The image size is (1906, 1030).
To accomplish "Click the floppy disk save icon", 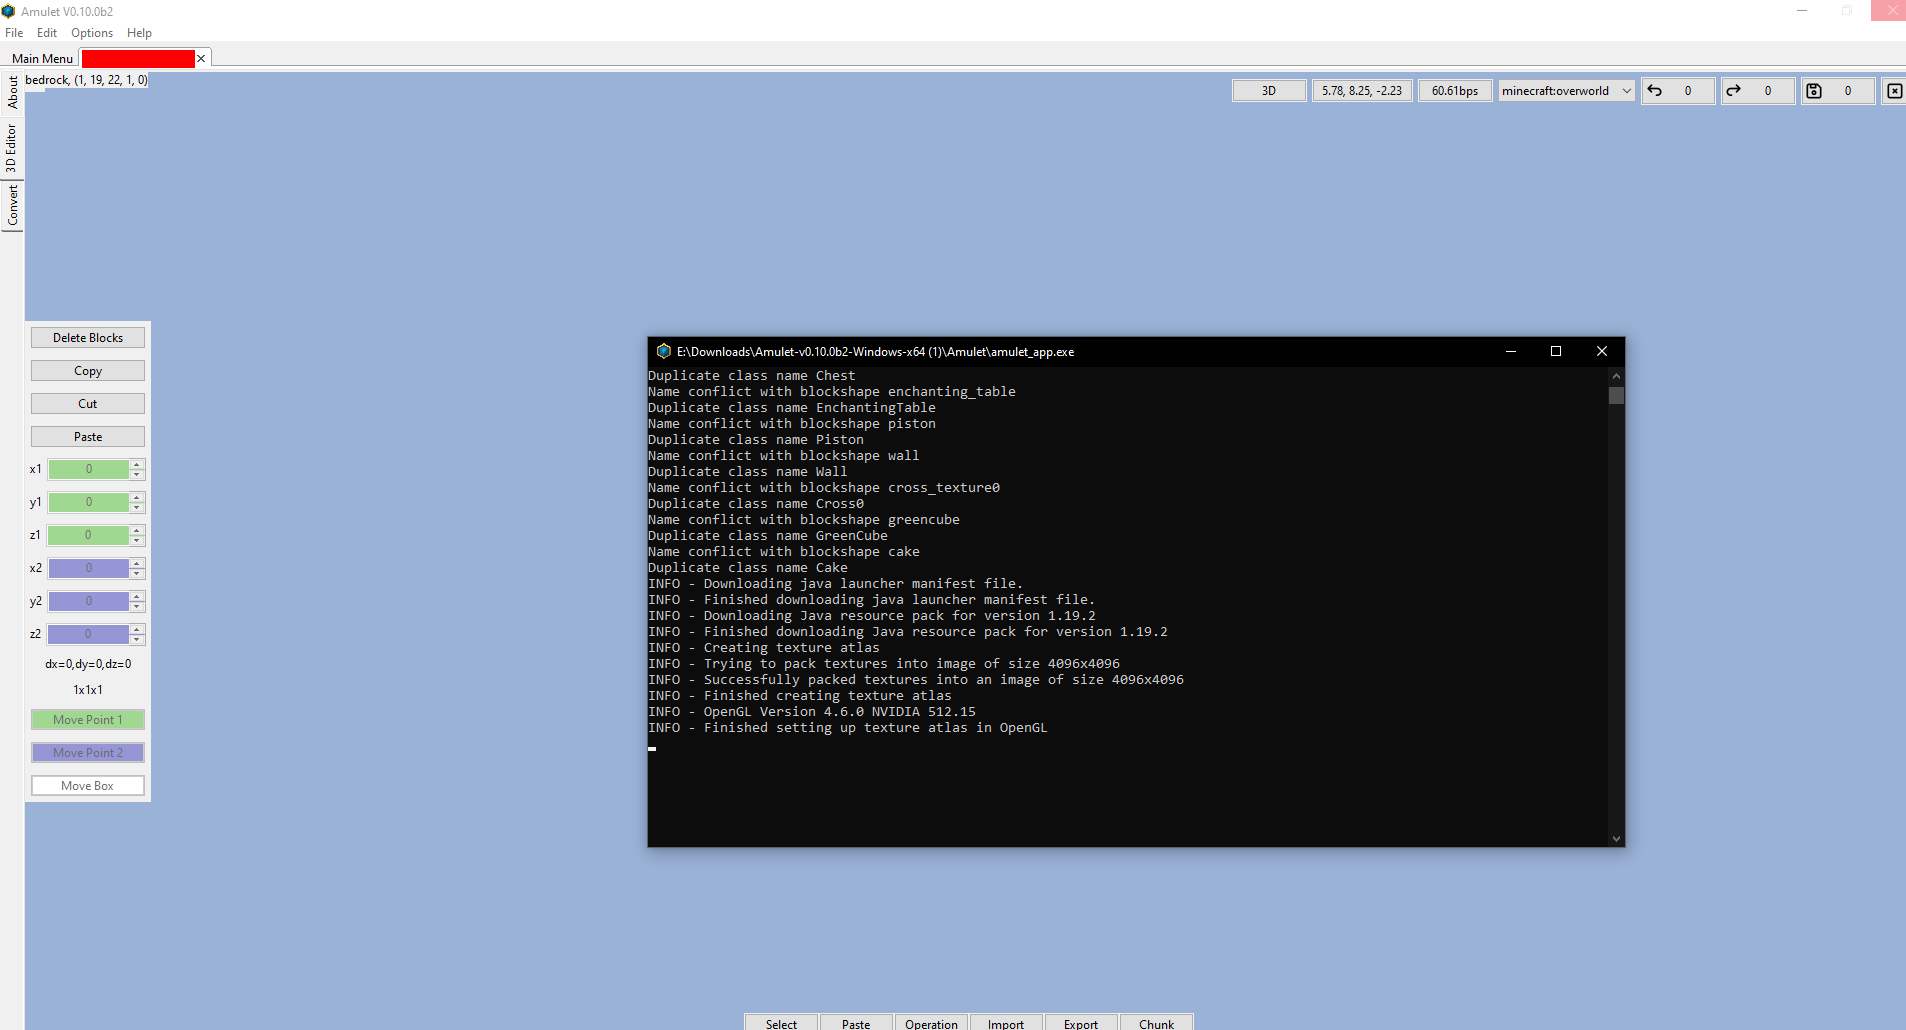I will (1814, 91).
